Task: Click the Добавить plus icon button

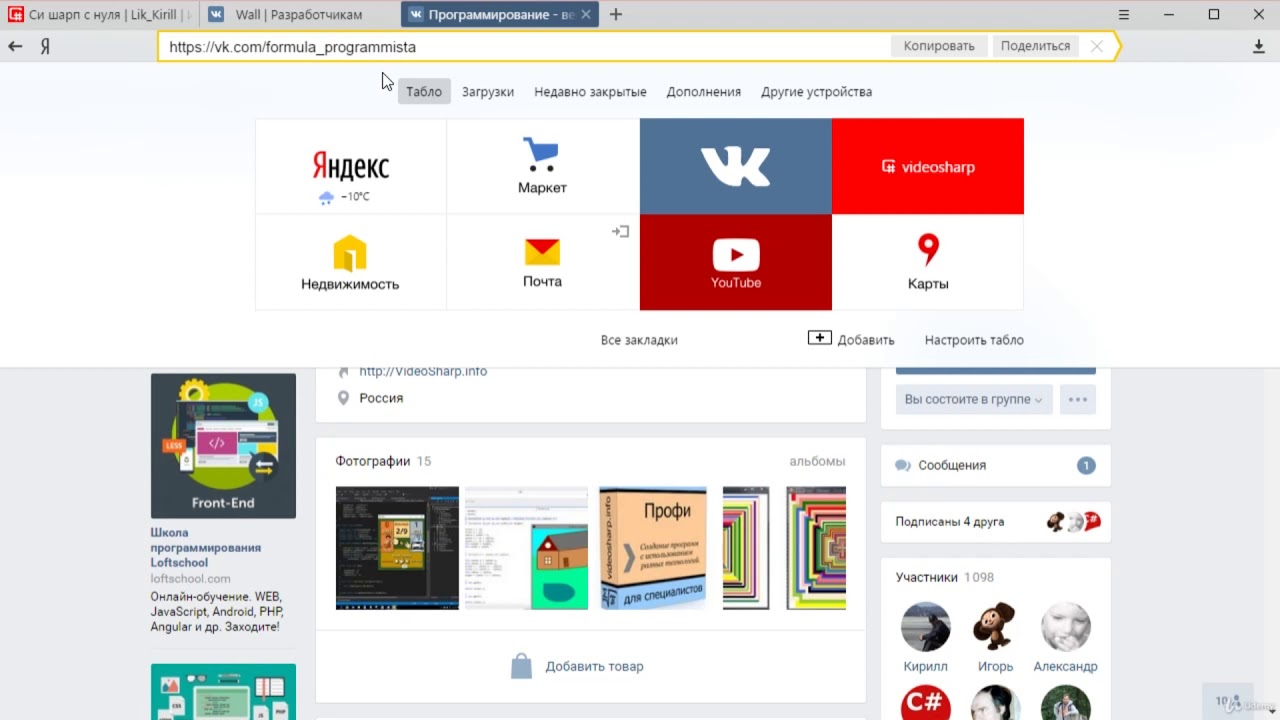Action: [851, 339]
